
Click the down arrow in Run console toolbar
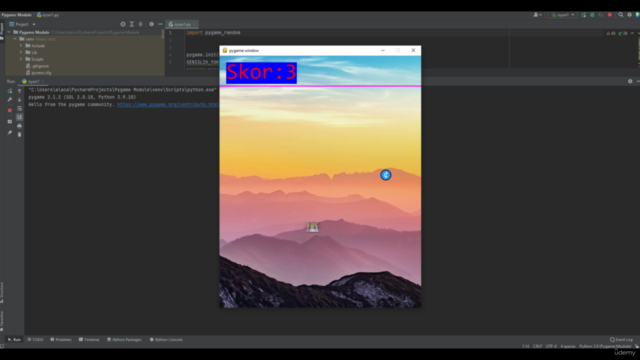[19, 100]
